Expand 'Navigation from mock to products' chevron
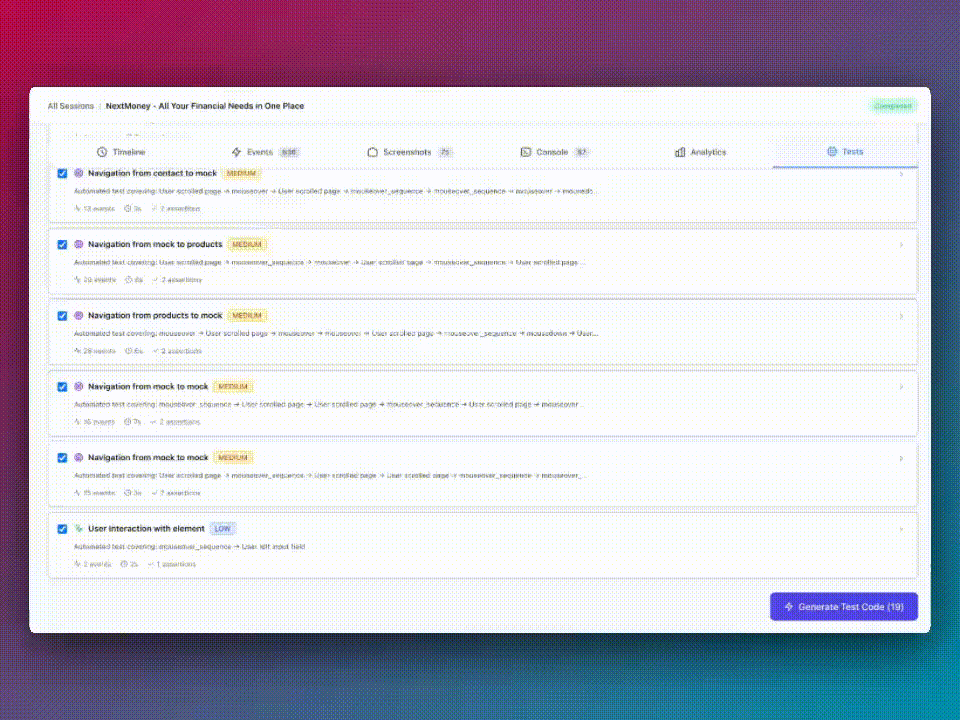The height and width of the screenshot is (720, 960). click(x=901, y=245)
